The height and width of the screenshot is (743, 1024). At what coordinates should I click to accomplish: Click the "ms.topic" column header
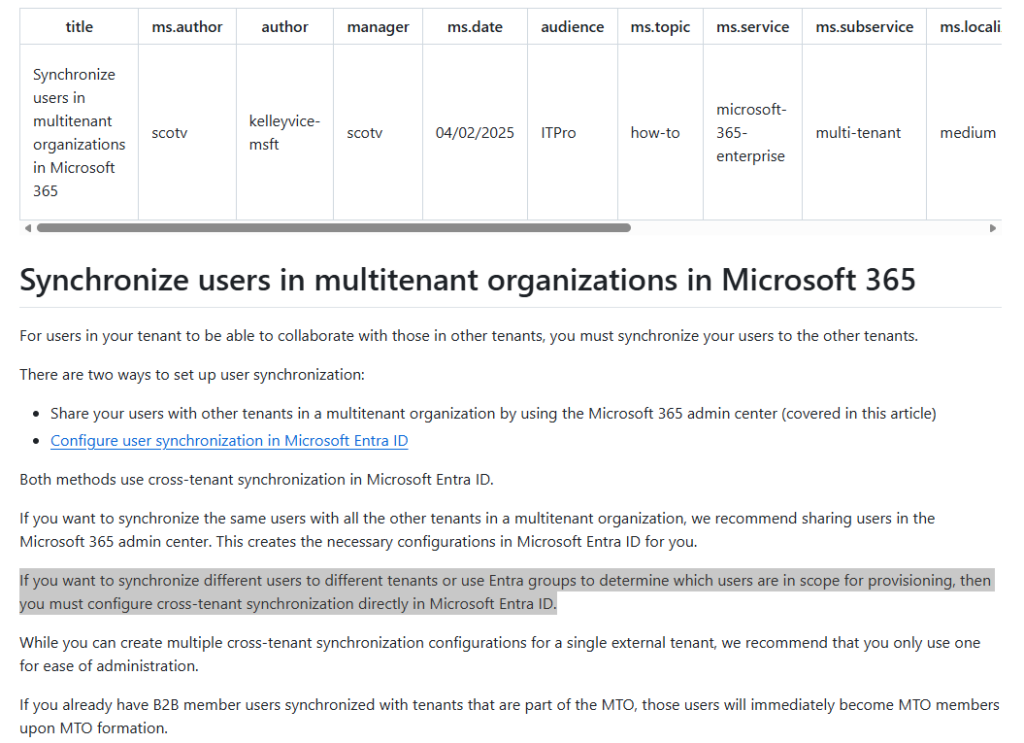(660, 27)
